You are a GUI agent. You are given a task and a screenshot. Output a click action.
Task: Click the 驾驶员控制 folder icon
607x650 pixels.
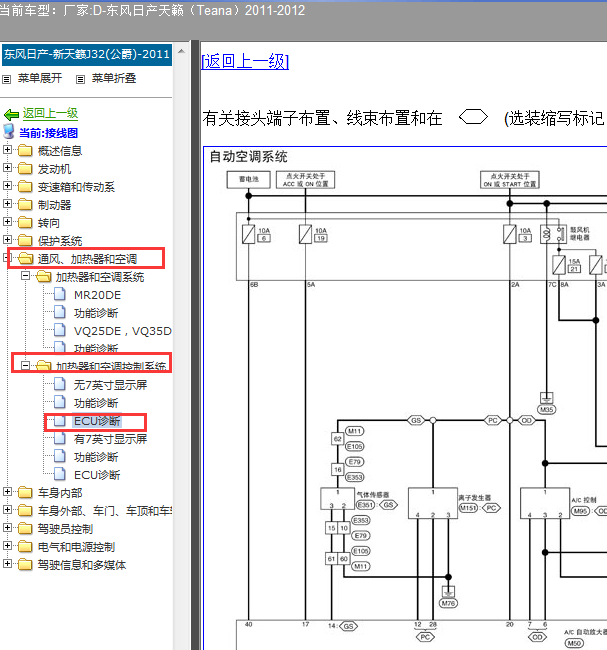(25, 528)
